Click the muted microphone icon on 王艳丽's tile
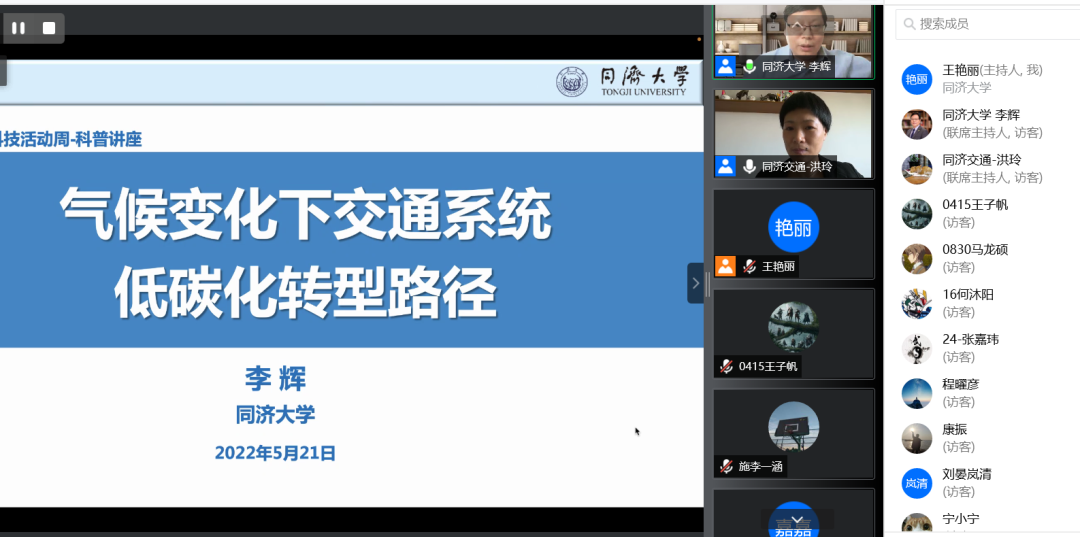 749,267
